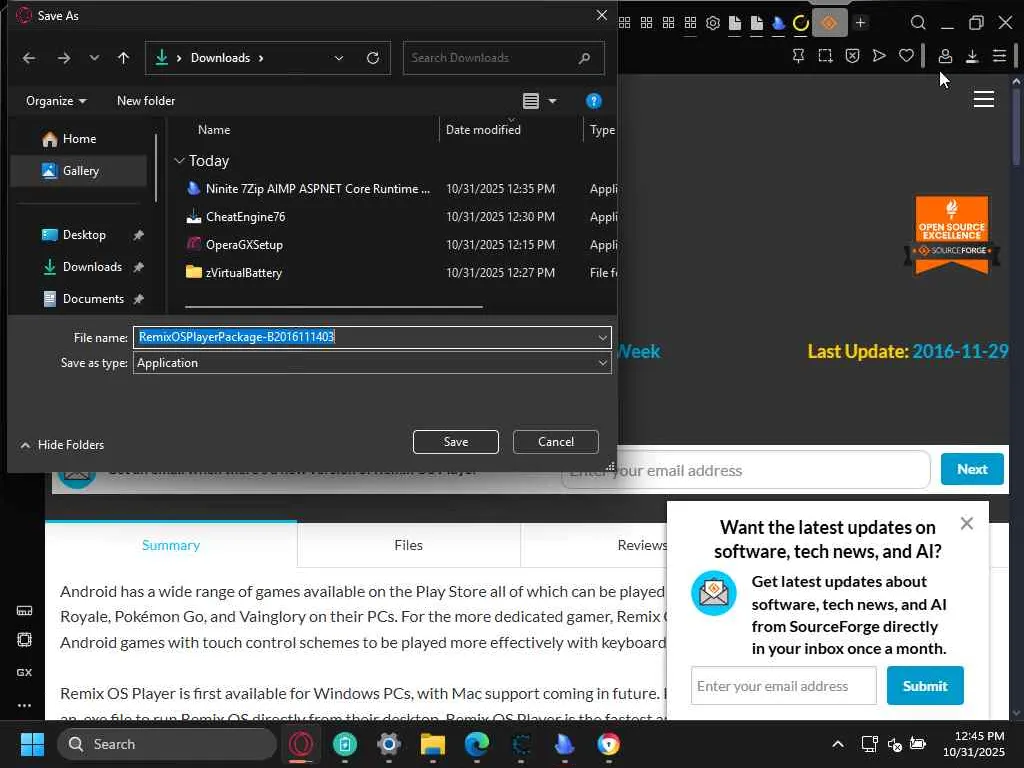Open the zVirtualBattery folder

243,273
